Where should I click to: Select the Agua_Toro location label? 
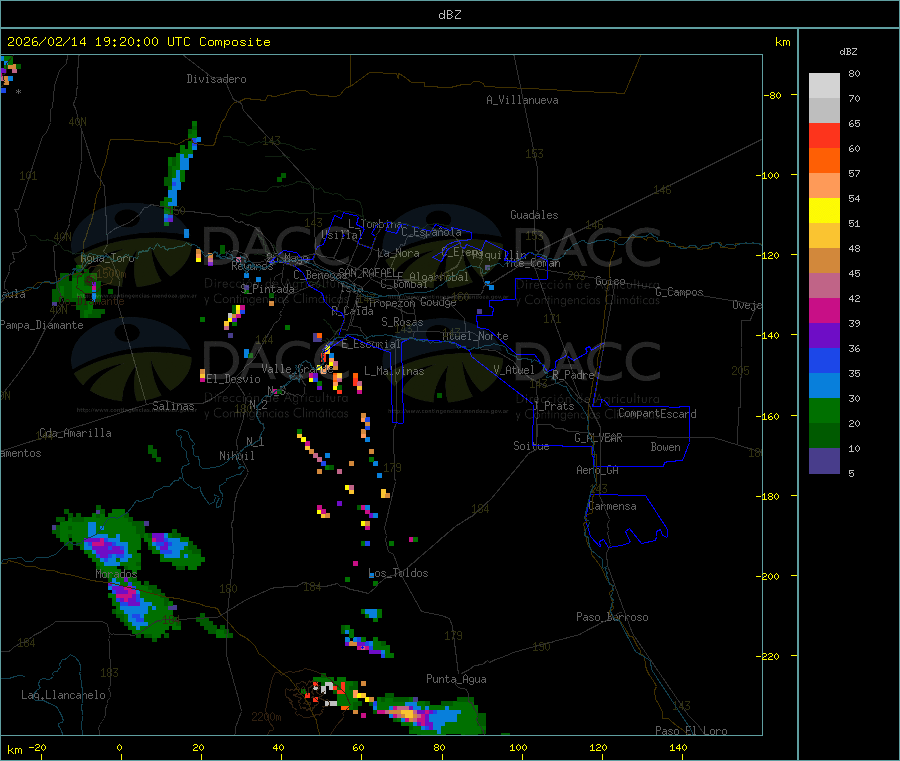coord(107,258)
